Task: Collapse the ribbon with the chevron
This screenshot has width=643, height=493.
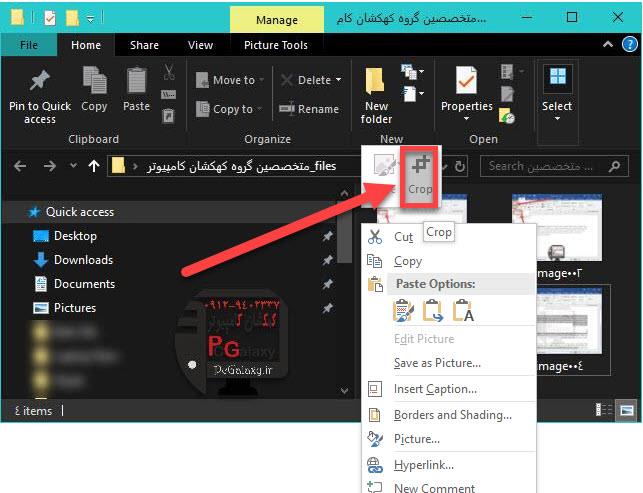Action: click(x=608, y=44)
